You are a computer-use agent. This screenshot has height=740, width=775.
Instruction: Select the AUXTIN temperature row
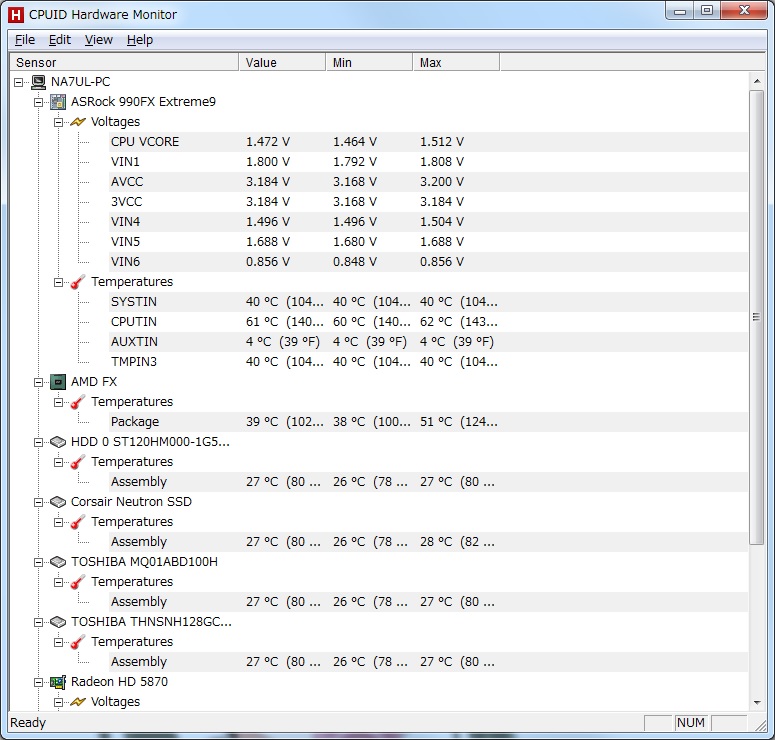(x=428, y=342)
